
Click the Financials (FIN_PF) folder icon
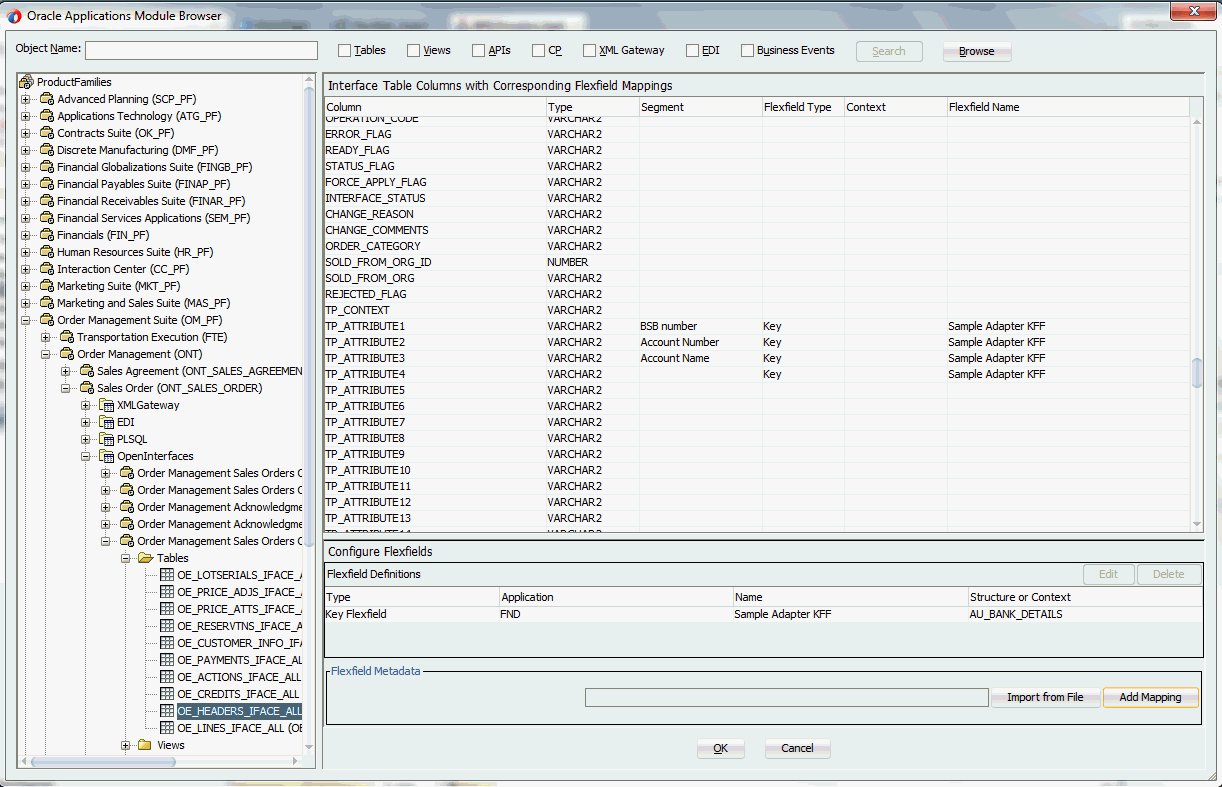(47, 235)
